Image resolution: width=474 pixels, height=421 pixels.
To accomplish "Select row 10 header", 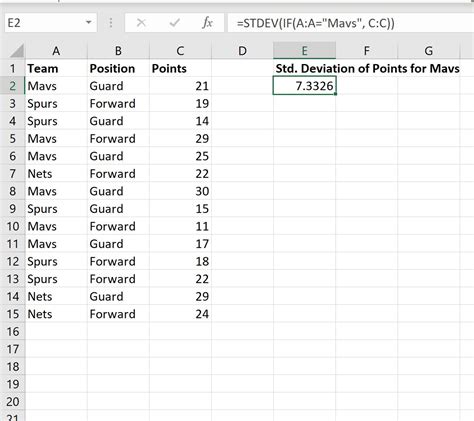I will pyautogui.click(x=13, y=226).
